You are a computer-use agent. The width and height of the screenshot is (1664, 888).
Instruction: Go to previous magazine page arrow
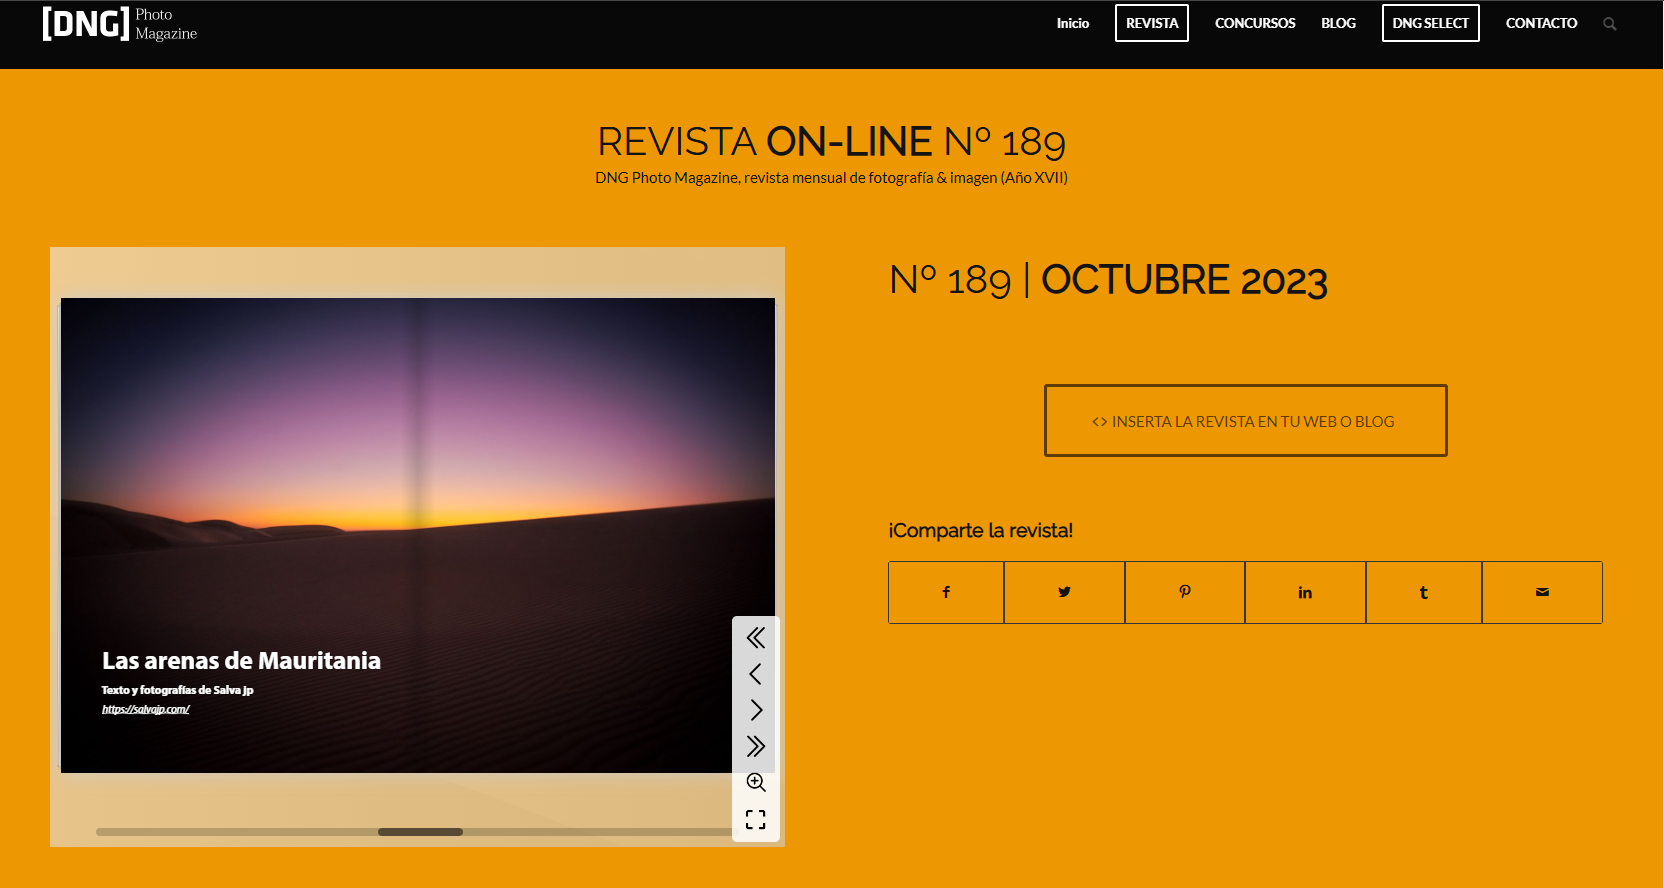(756, 674)
